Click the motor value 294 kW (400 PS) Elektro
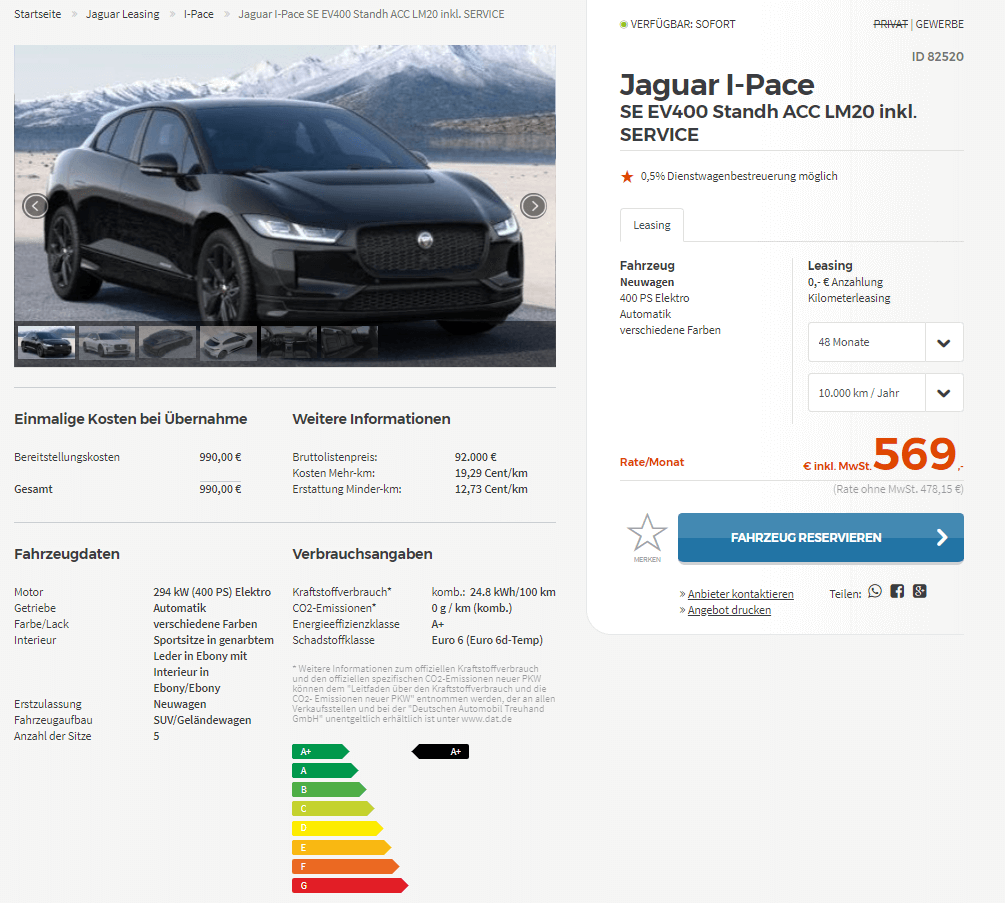The width and height of the screenshot is (1005, 903). pyautogui.click(x=212, y=592)
